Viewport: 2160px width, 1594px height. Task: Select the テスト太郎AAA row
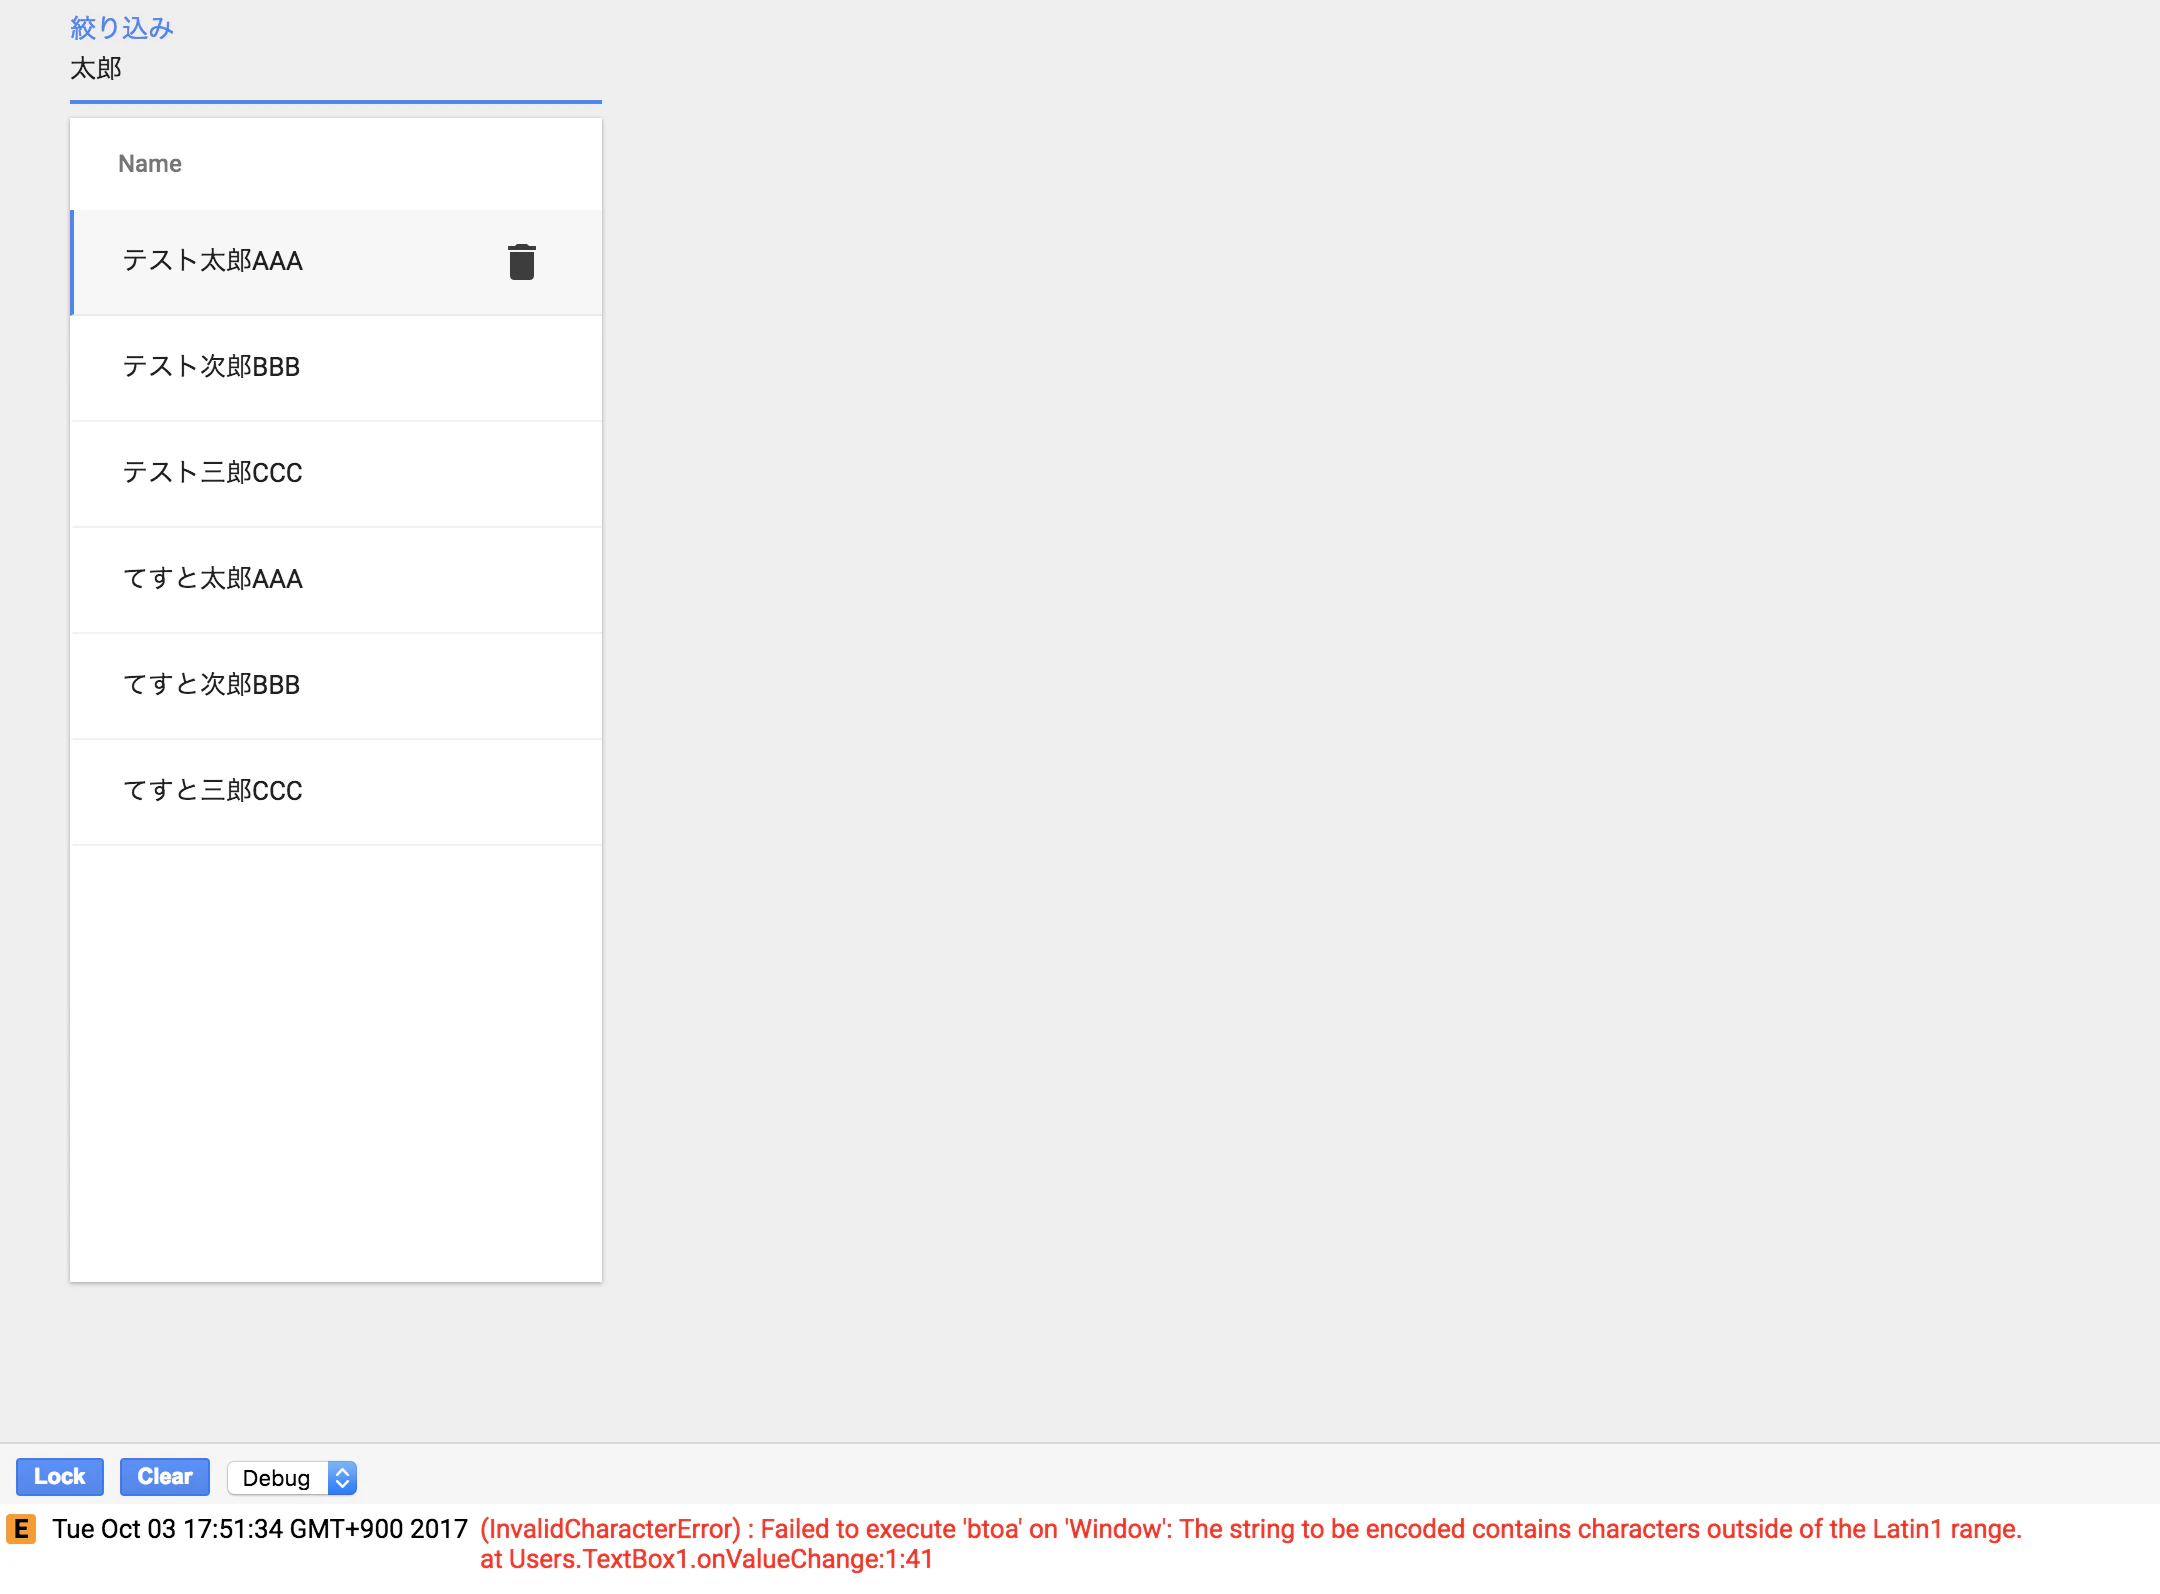pos(336,262)
